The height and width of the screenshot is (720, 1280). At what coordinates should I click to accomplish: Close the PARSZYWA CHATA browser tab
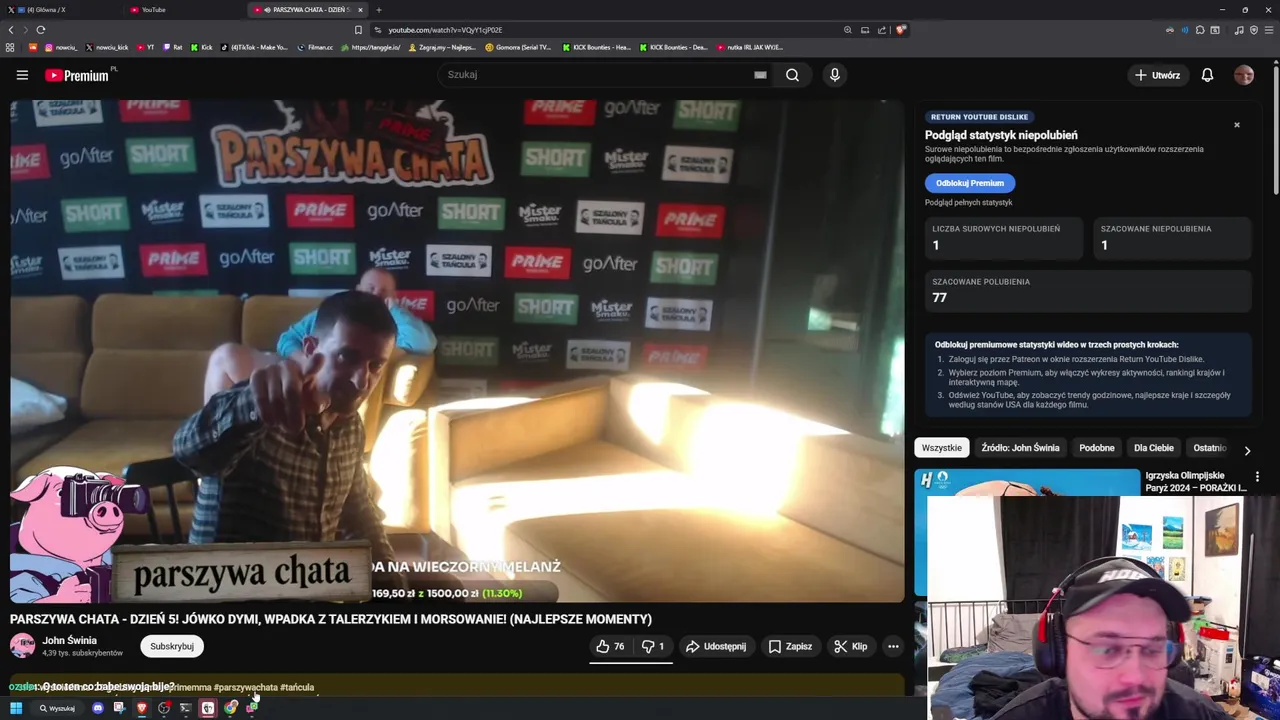[x=360, y=10]
